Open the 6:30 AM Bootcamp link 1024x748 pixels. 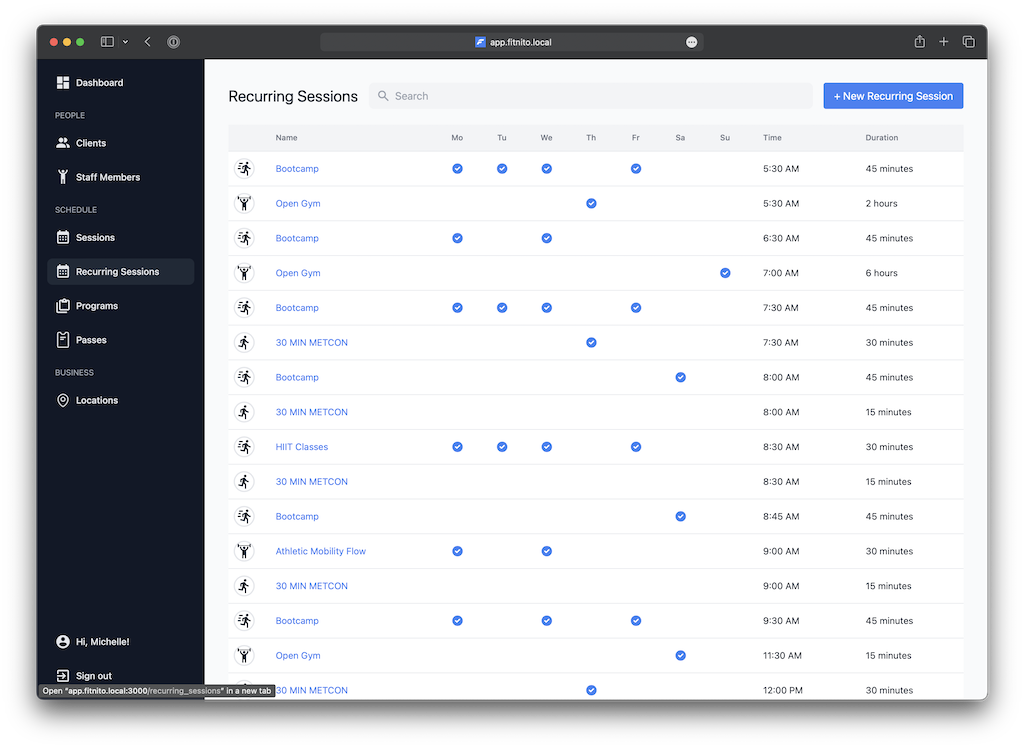297,238
